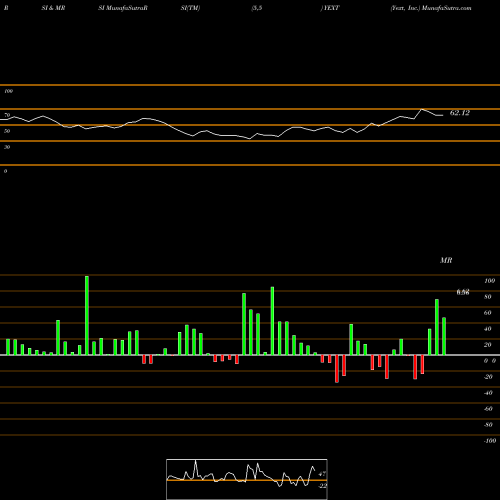
Task: Click the last green bar in MR chart
Action: (444, 336)
